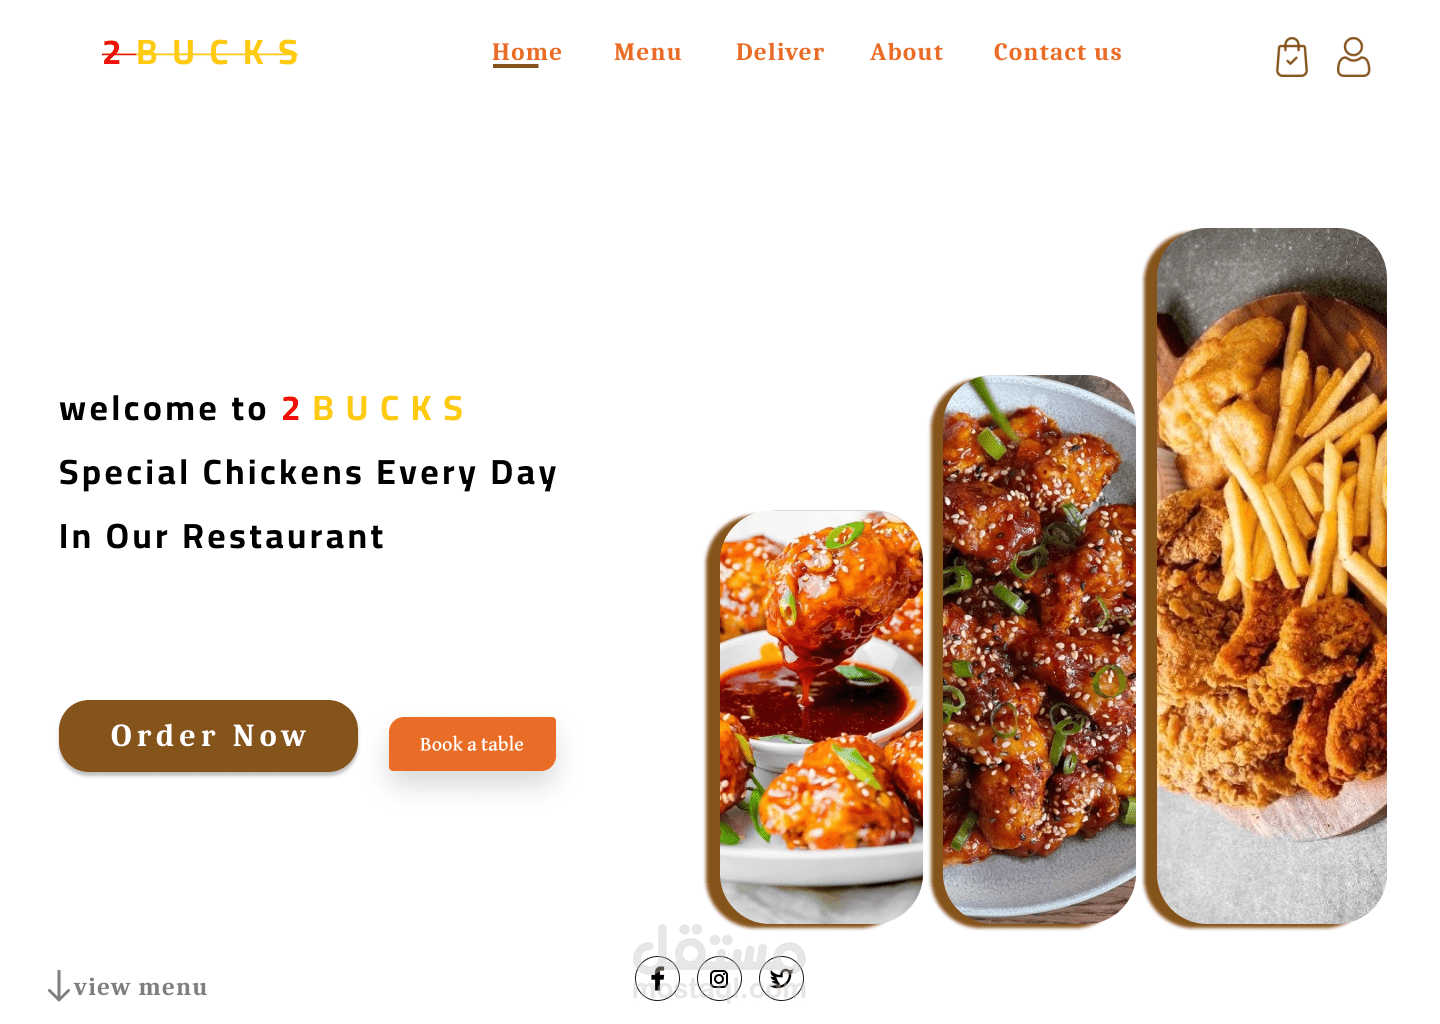Open the shopping bag cart icon
Image resolution: width=1440 pixels, height=1024 pixels.
(1291, 57)
